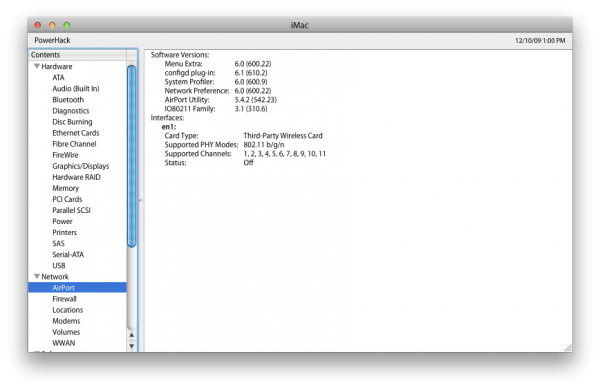Select WWAN network entry

(x=64, y=343)
